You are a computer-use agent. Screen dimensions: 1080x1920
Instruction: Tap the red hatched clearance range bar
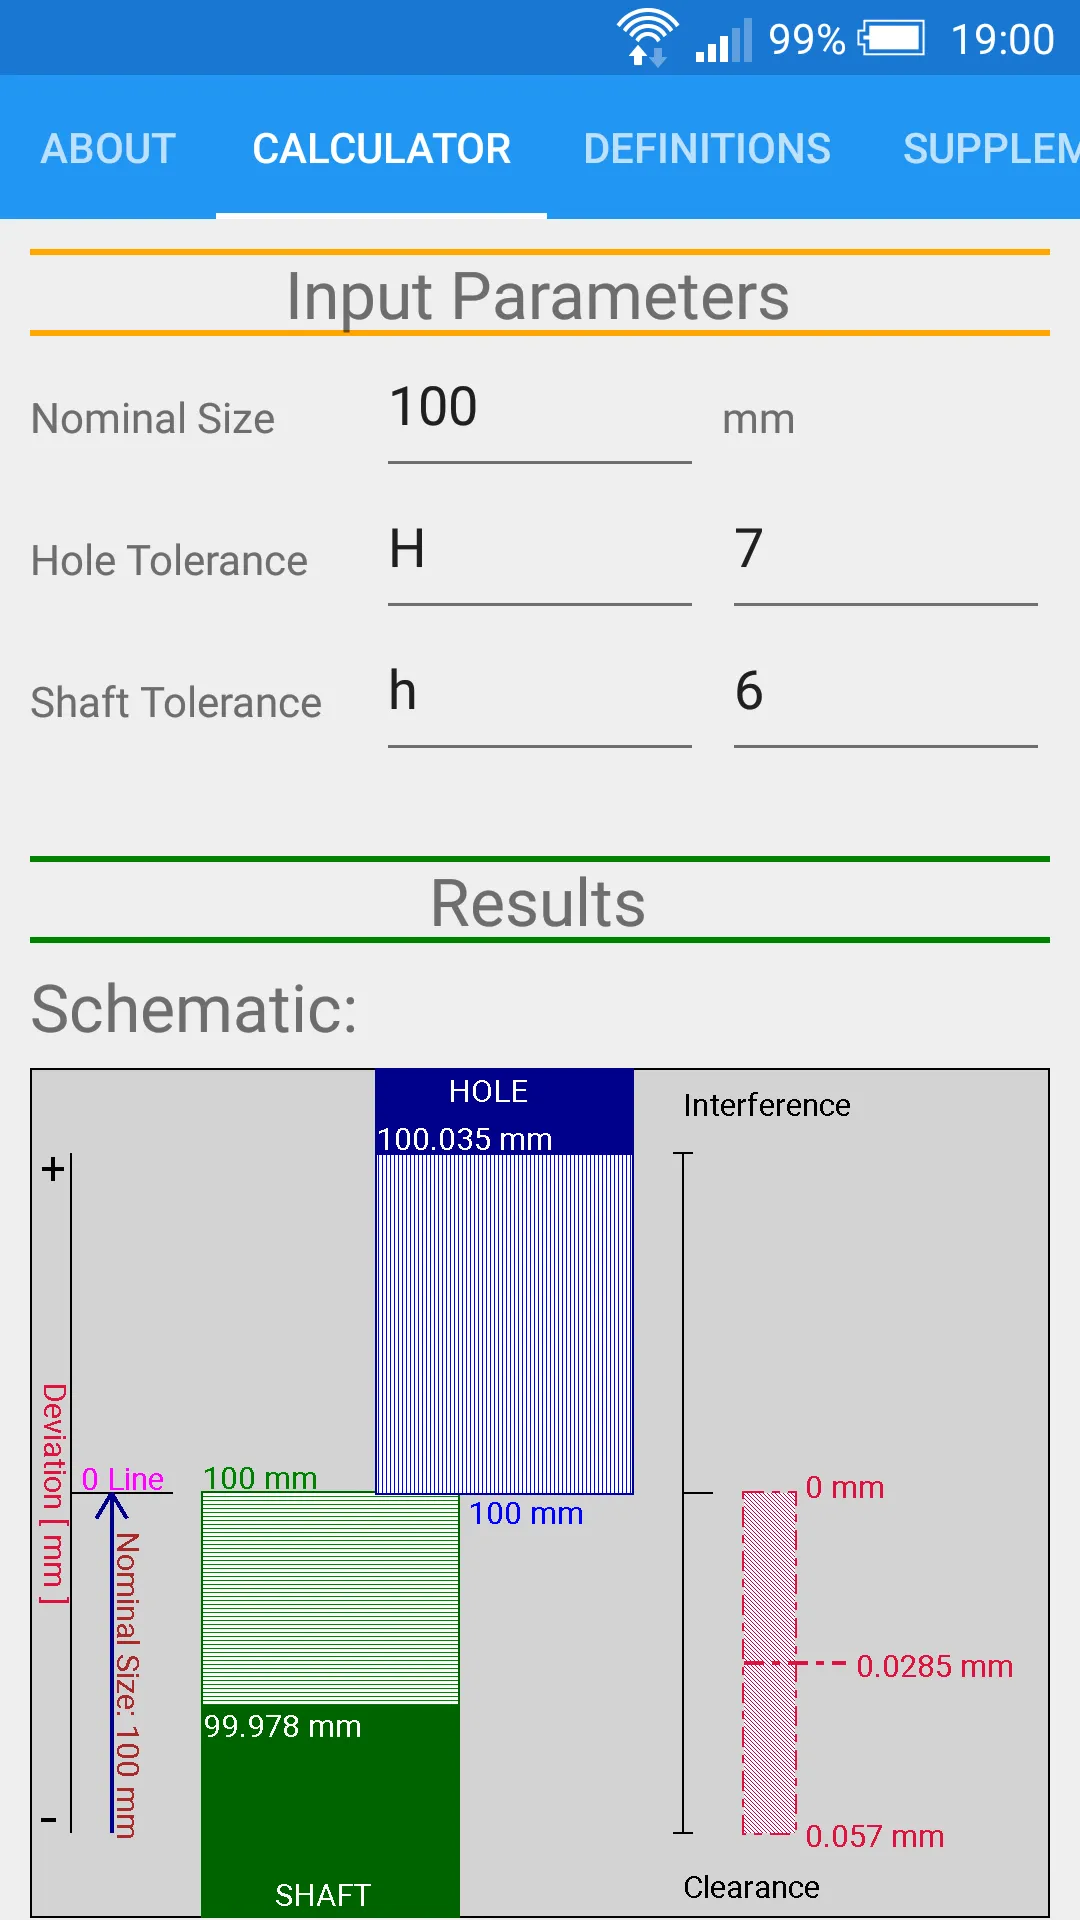[x=769, y=1662]
